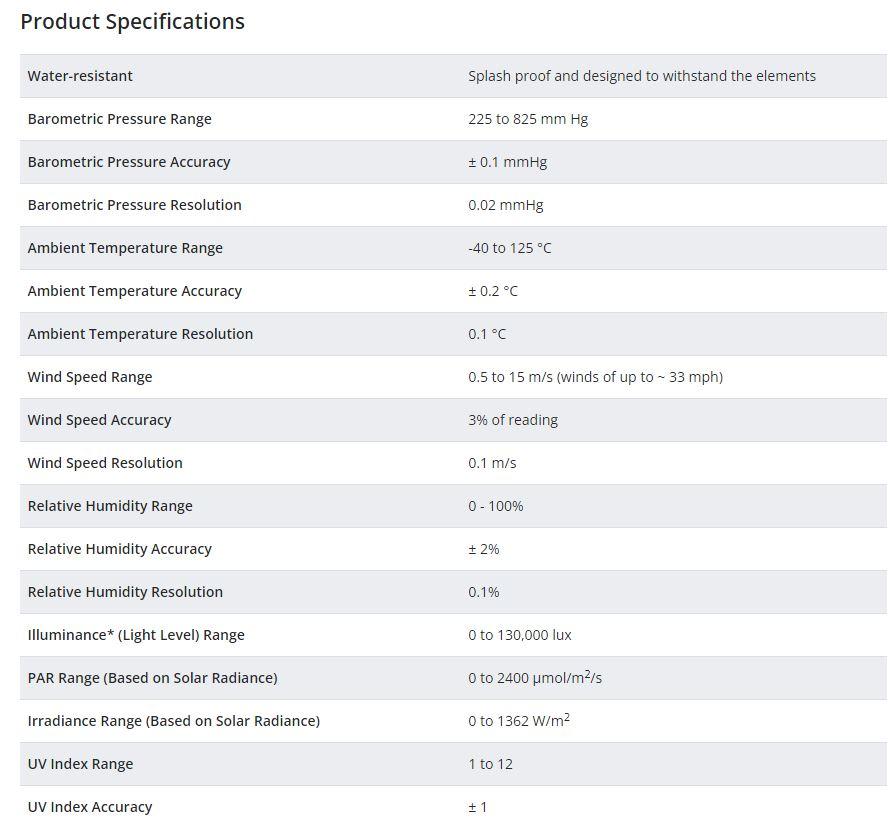
Task: Select the PAR Range row label
Action: click(152, 678)
